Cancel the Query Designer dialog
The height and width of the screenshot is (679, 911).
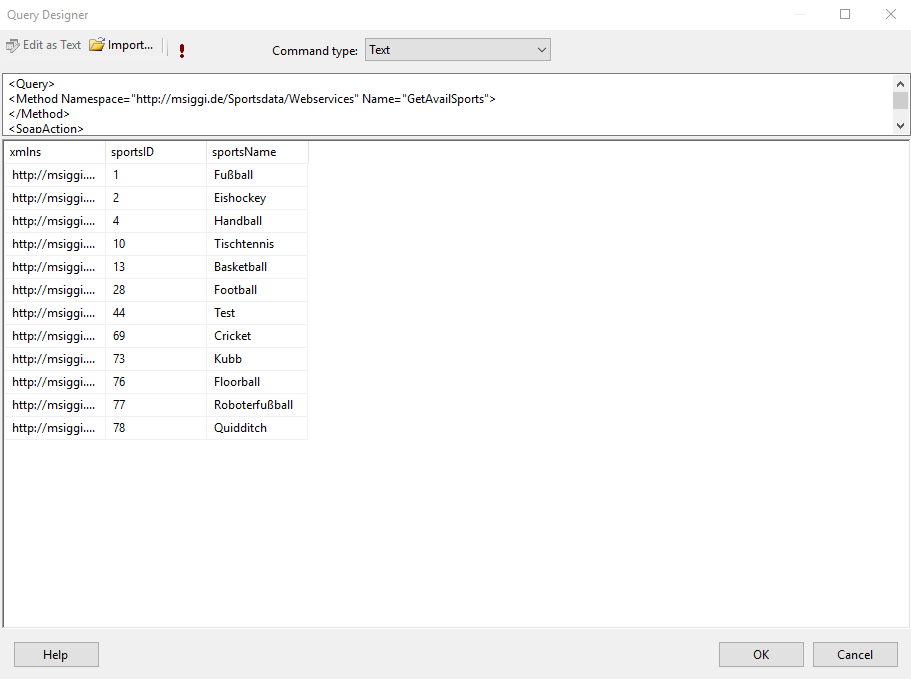[x=855, y=654]
